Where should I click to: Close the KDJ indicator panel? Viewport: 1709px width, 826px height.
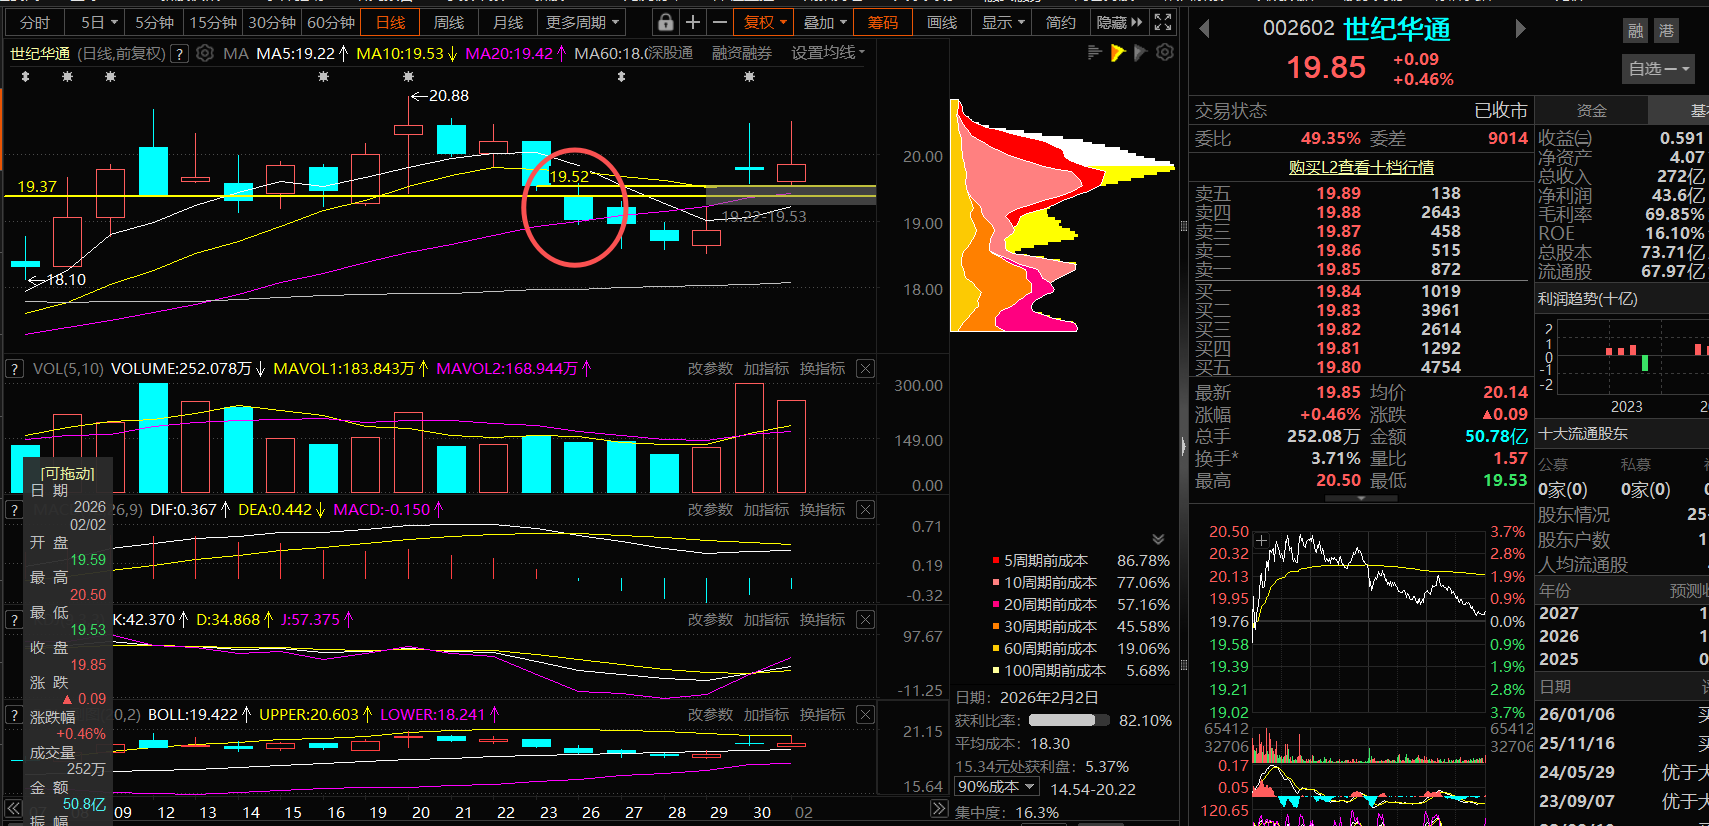click(x=866, y=620)
